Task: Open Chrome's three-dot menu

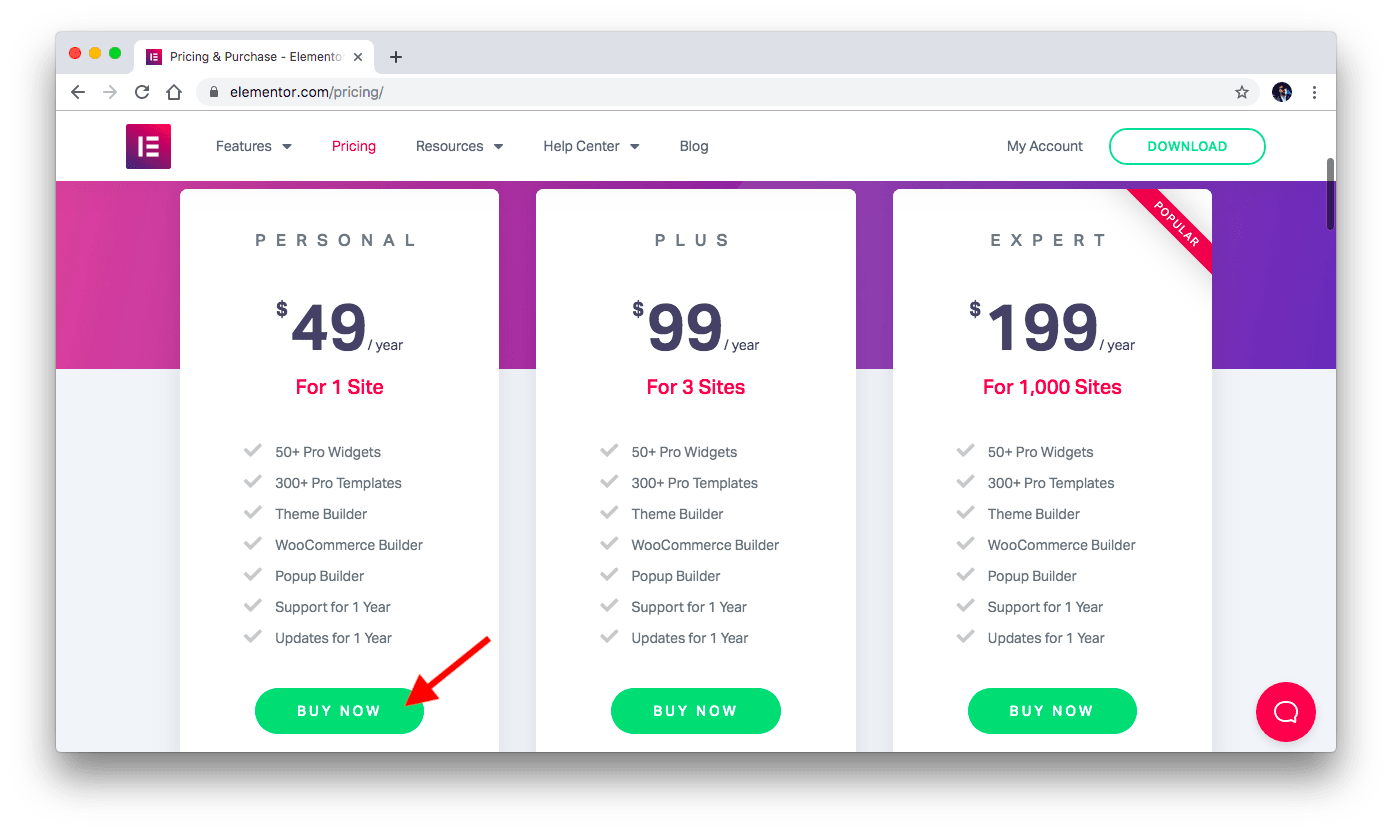Action: pyautogui.click(x=1314, y=92)
